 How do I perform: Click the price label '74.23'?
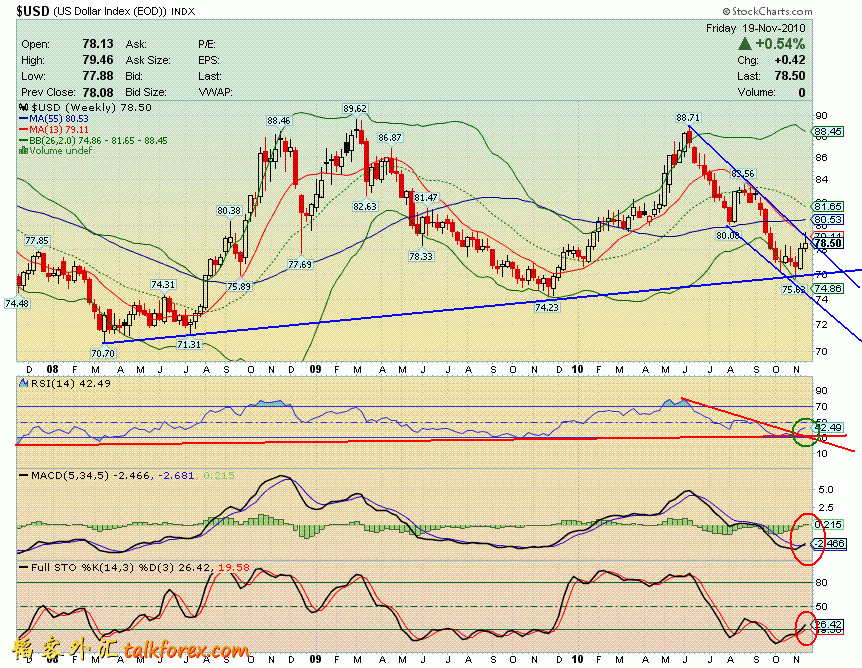(546, 307)
